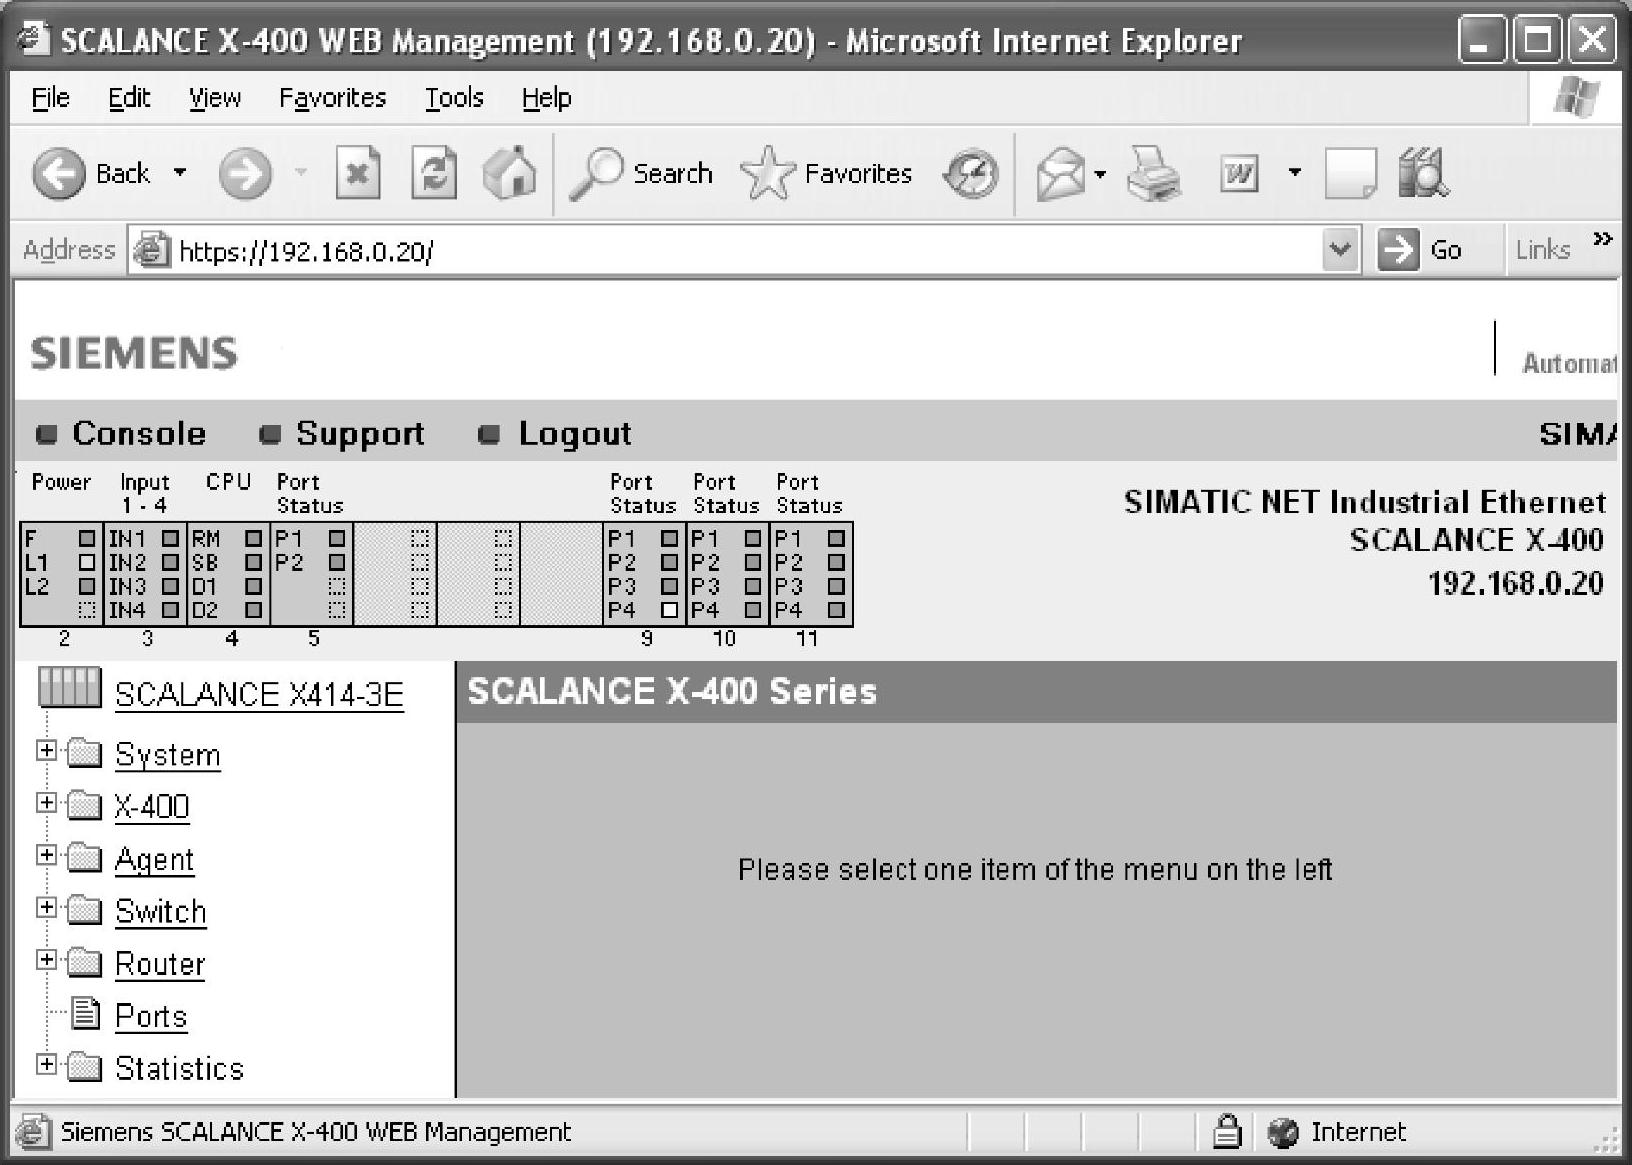Screen dimensions: 1632x1165
Task: Open the Mail envelope icon
Action: pyautogui.click(x=1060, y=174)
